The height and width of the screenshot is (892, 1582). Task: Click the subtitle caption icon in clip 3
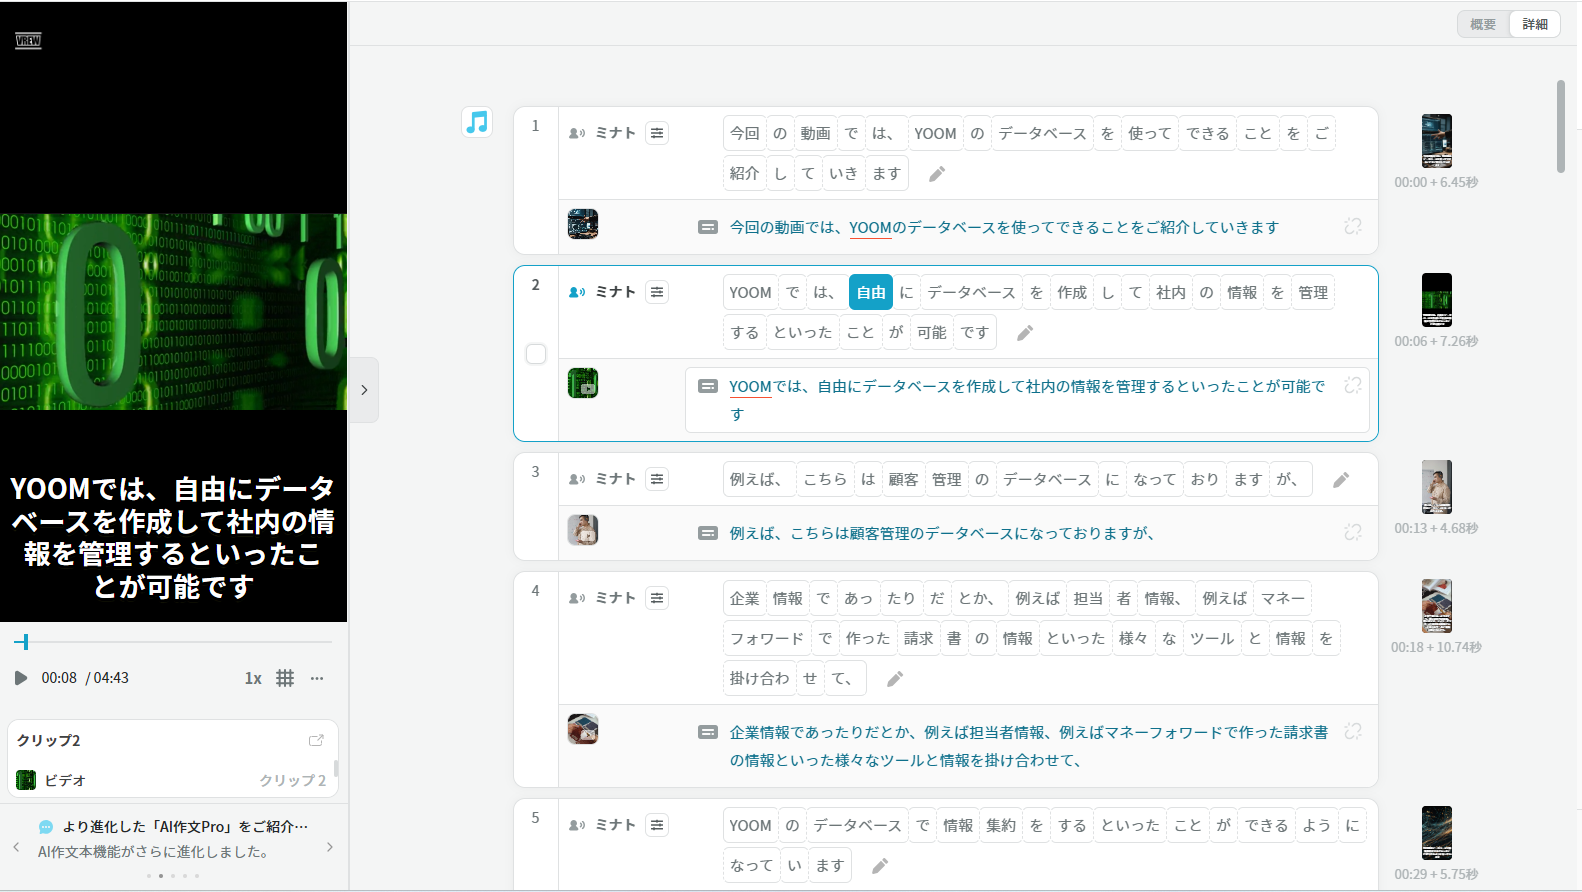pos(707,533)
